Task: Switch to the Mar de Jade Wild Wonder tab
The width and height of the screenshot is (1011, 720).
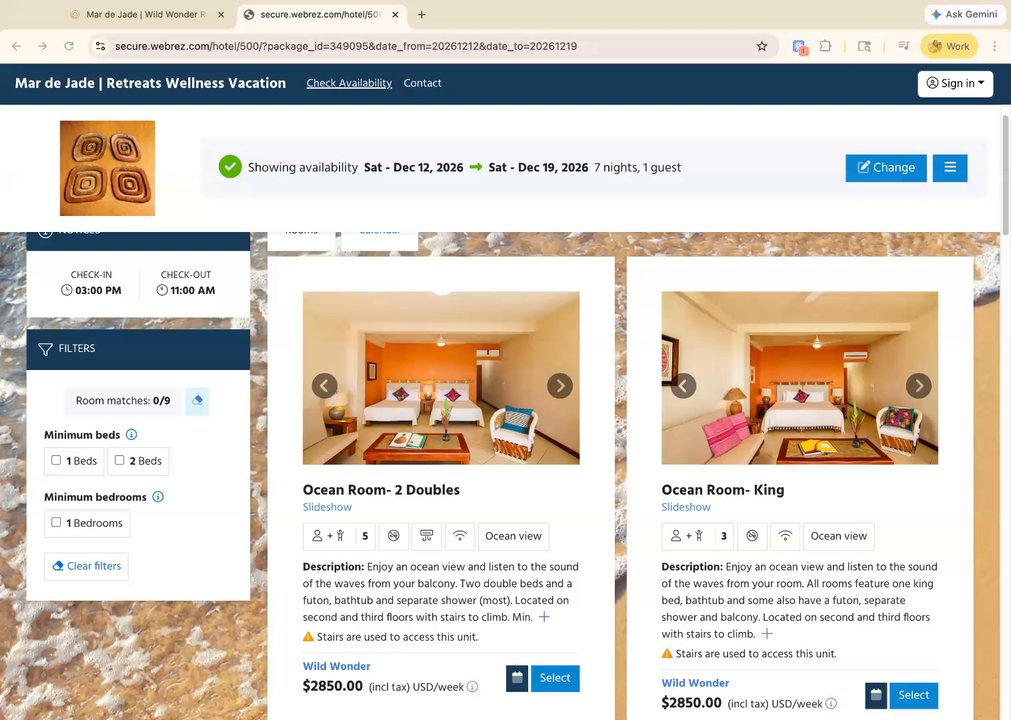Action: pyautogui.click(x=146, y=14)
